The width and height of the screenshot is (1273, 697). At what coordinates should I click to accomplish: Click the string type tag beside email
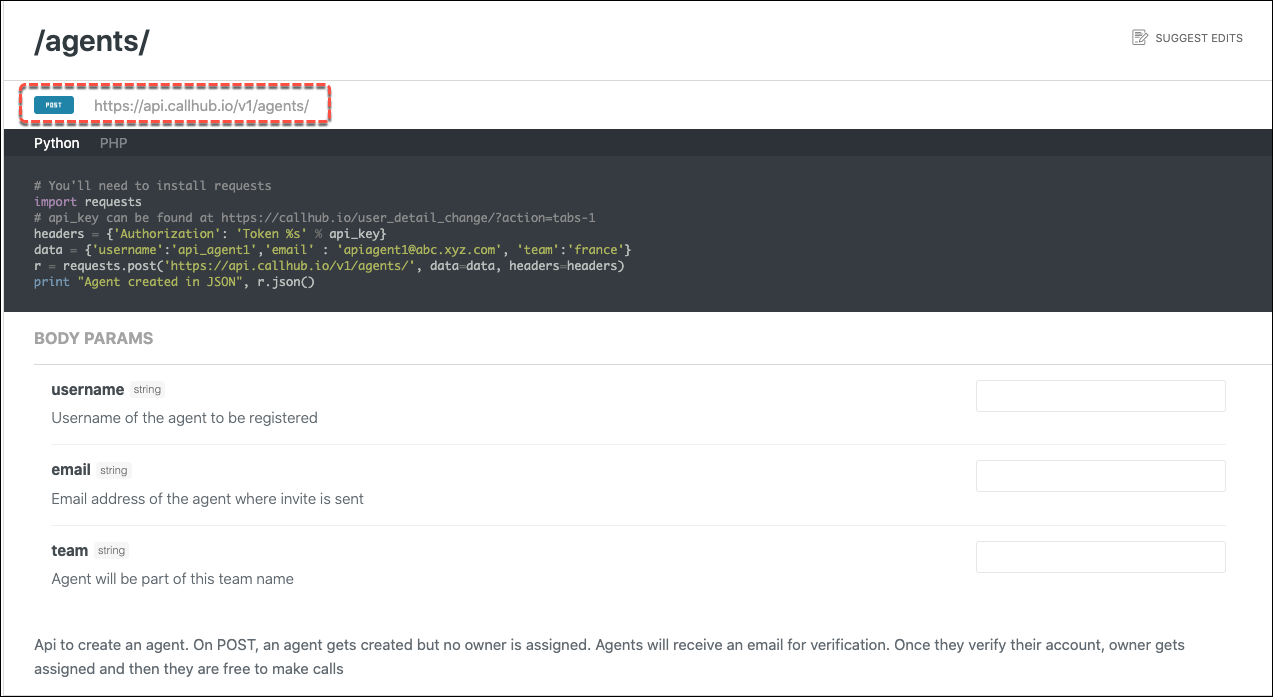[x=114, y=470]
